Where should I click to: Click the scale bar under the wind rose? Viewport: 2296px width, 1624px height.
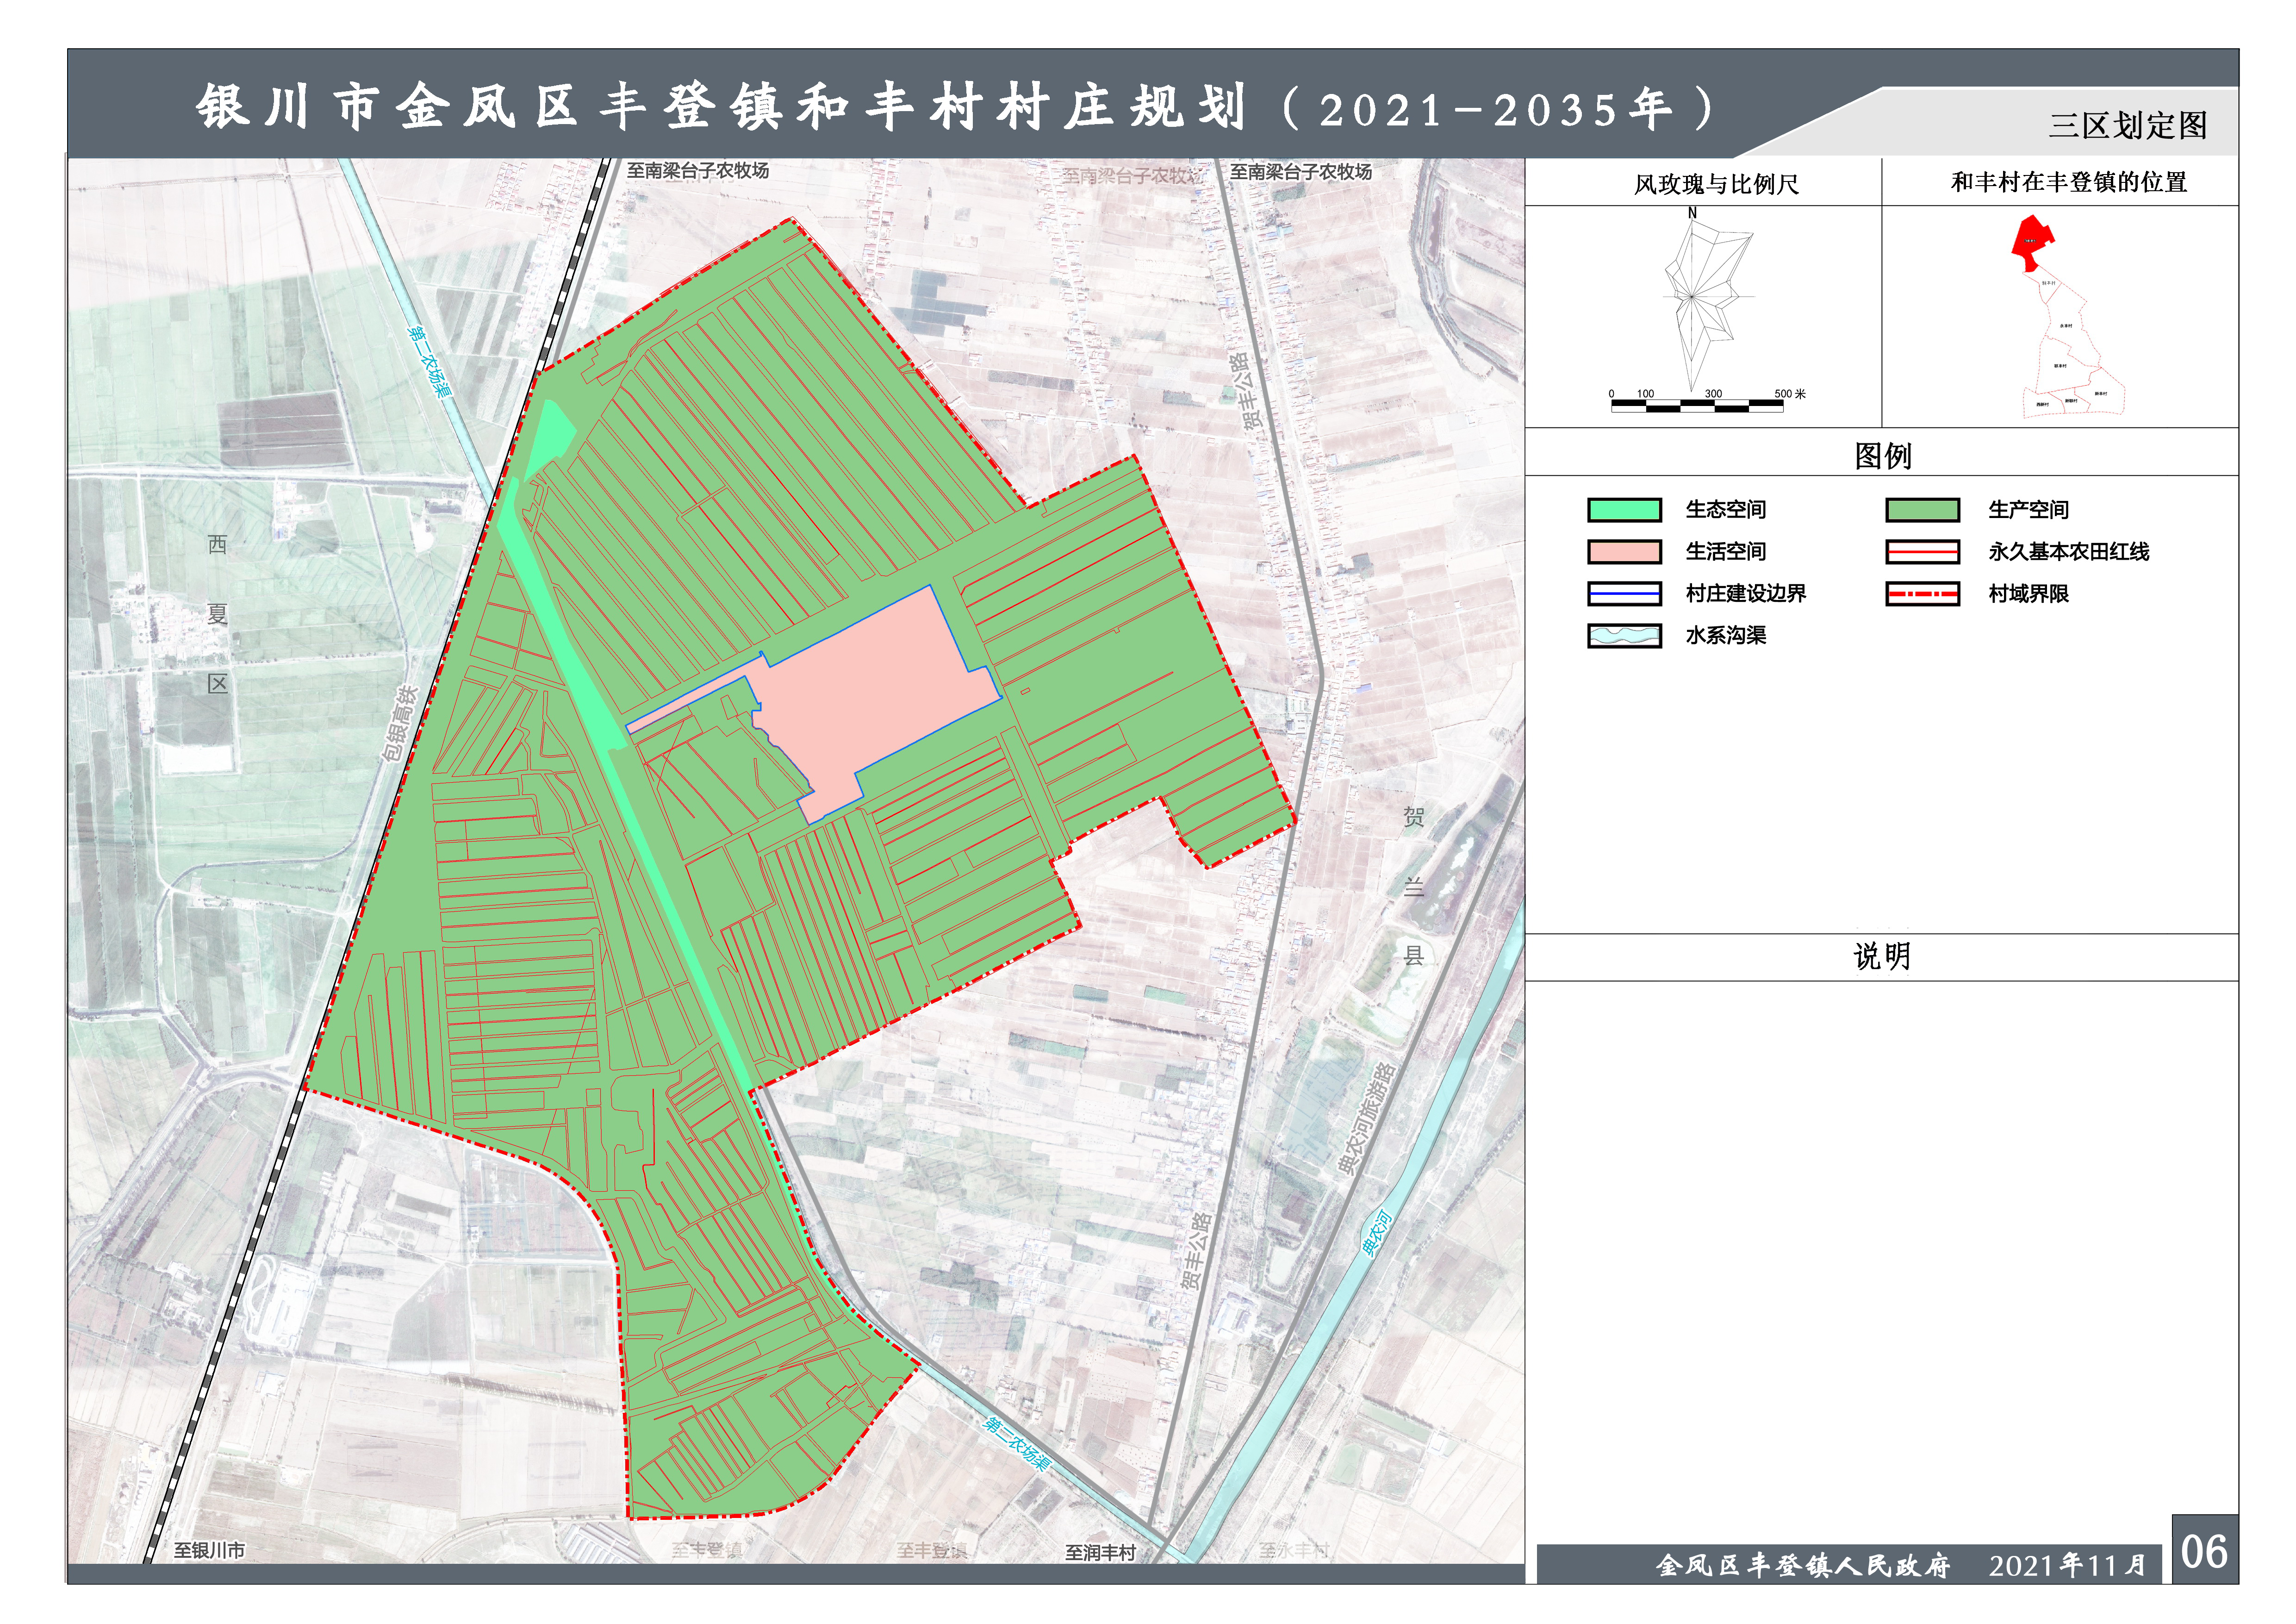coord(1697,406)
